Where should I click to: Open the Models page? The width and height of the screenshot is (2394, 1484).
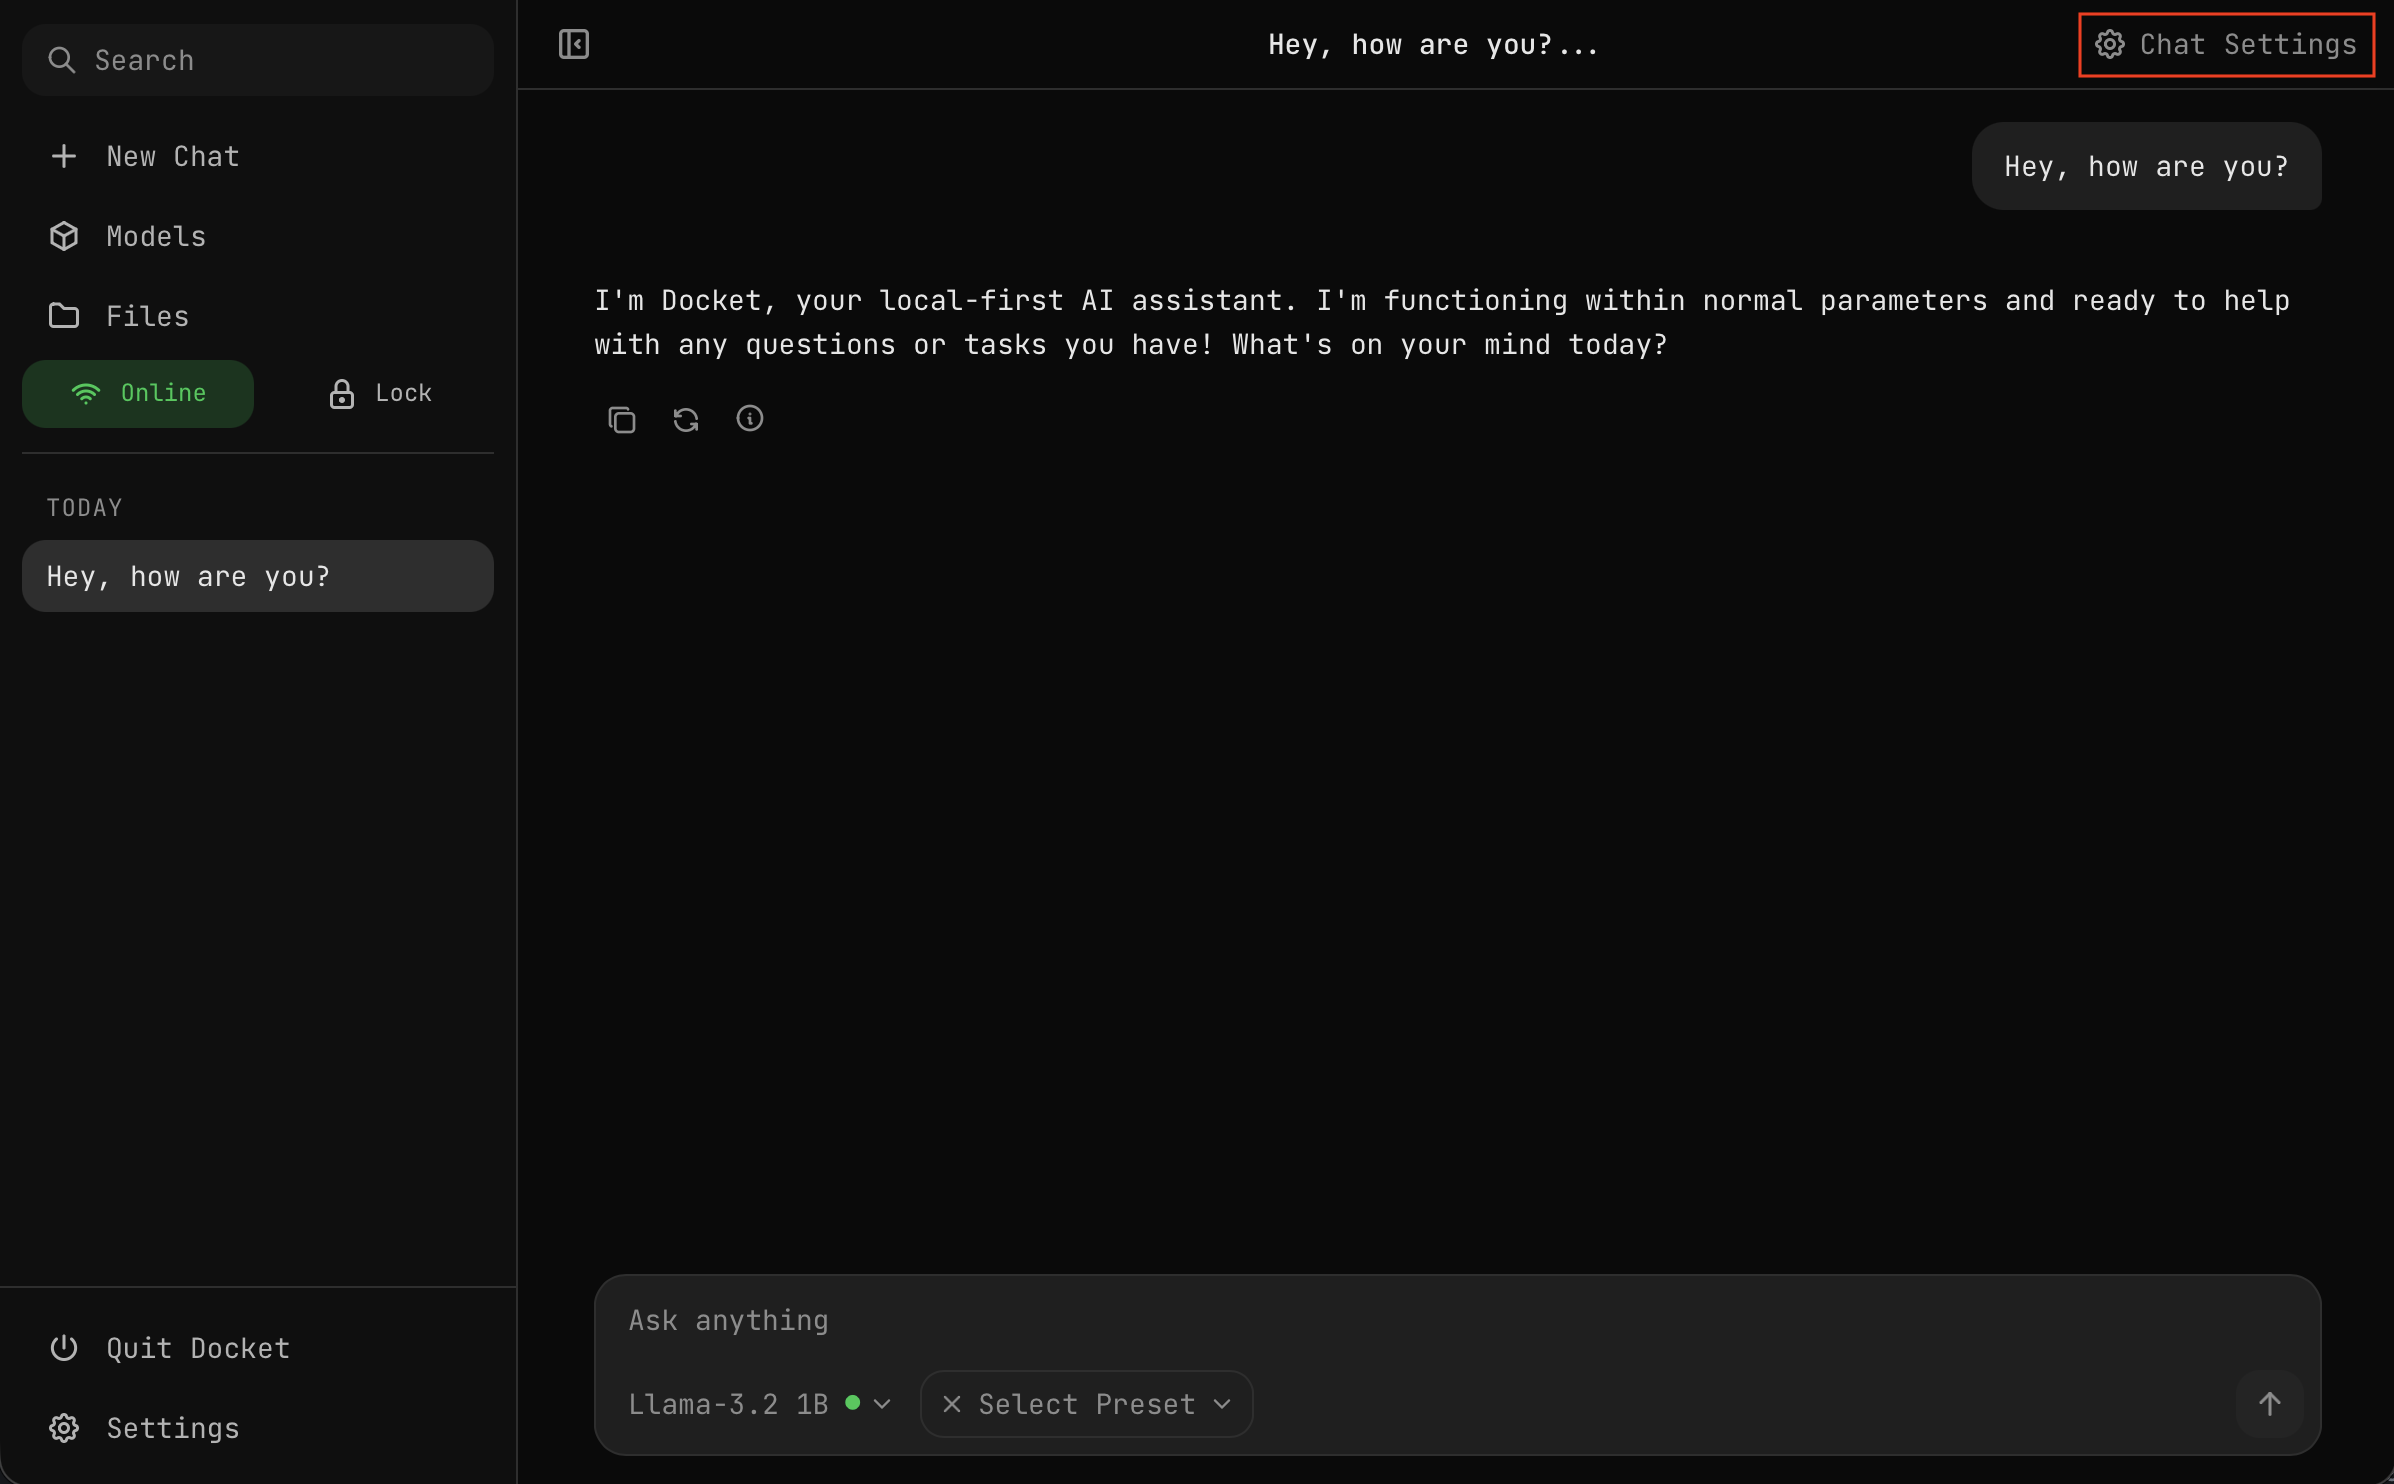click(x=155, y=236)
